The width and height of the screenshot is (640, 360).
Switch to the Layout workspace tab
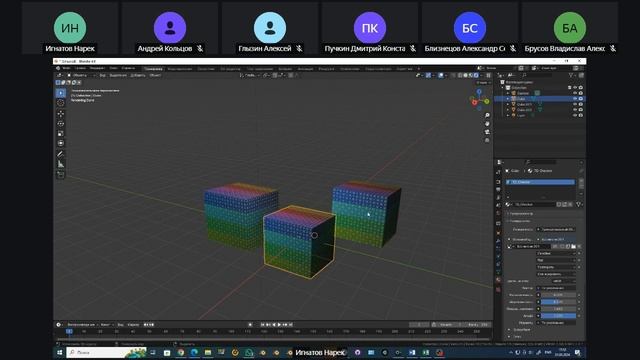(x=153, y=69)
